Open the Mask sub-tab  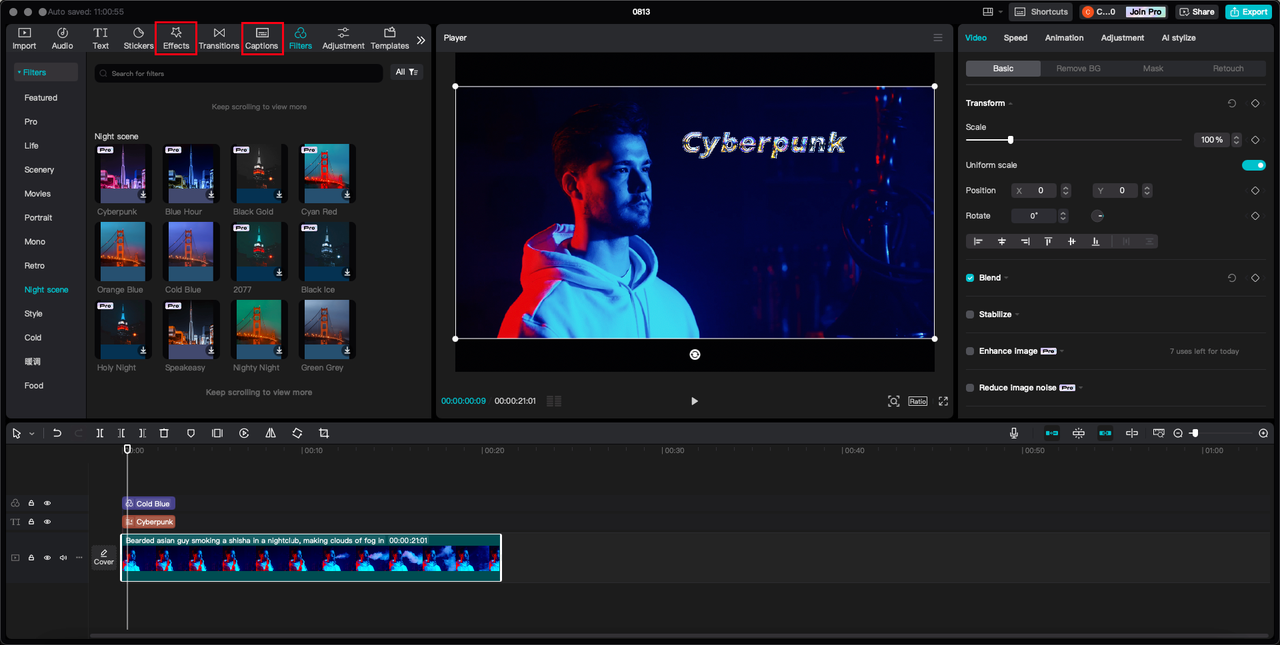click(1153, 69)
